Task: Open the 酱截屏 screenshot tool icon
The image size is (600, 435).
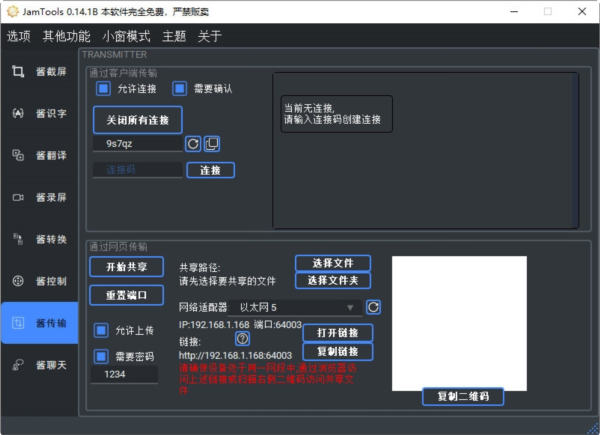Action: coord(18,71)
